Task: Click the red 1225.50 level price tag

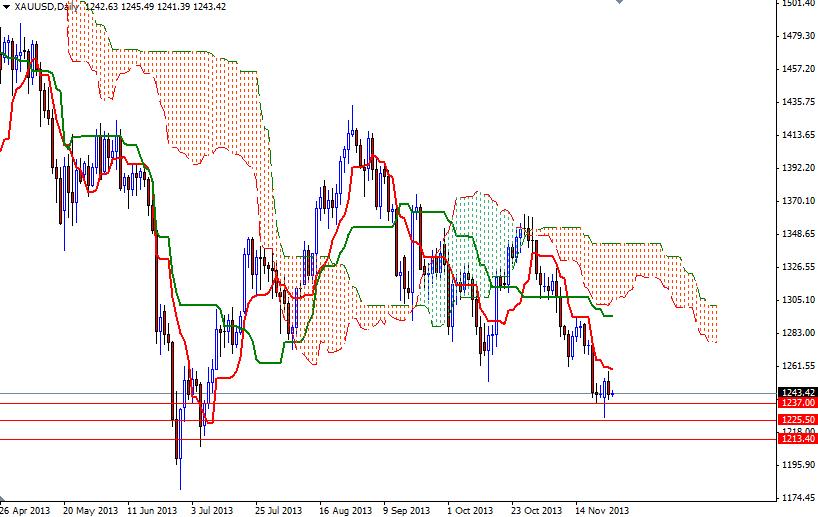Action: [798, 419]
